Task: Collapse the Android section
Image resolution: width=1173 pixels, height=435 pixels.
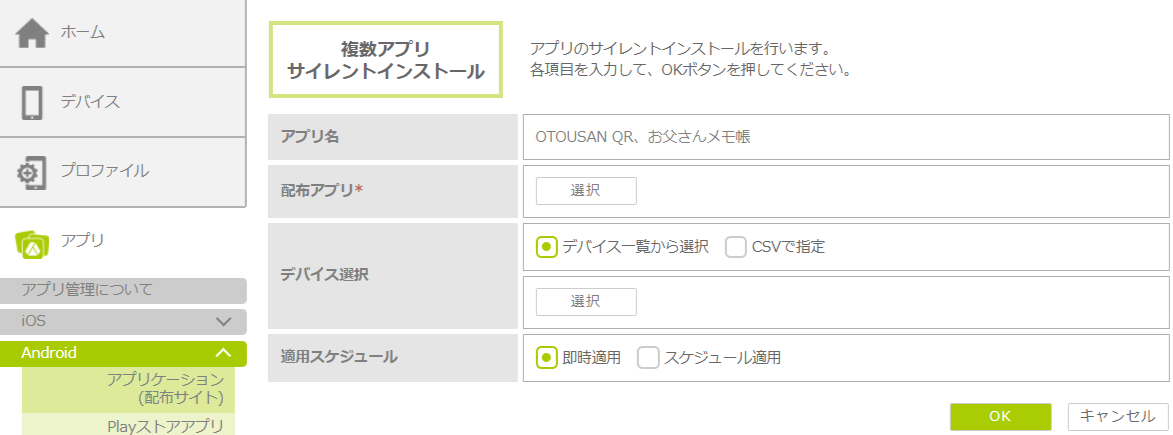Action: tap(224, 353)
